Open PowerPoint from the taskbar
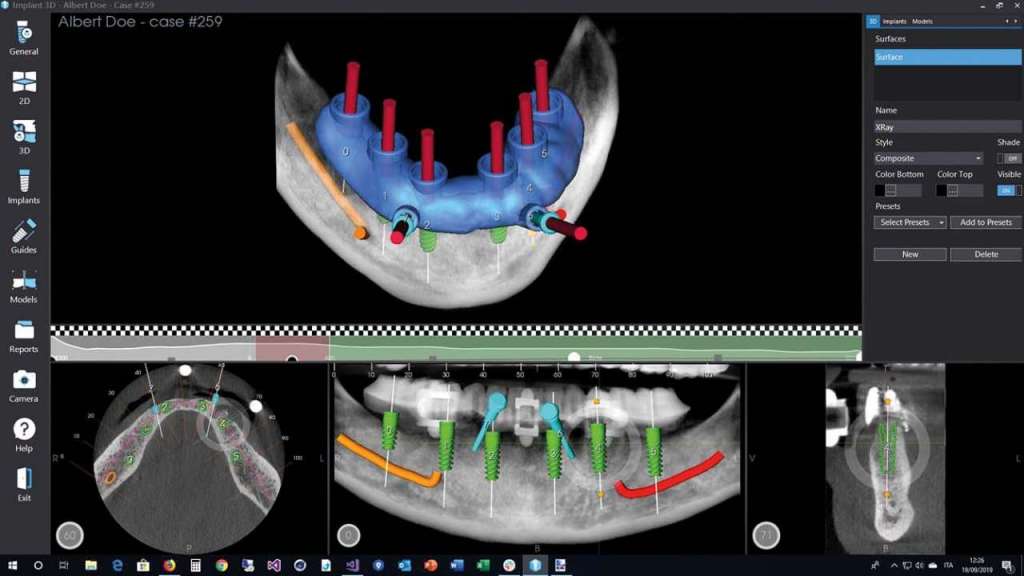This screenshot has height=576, width=1024. [x=430, y=566]
